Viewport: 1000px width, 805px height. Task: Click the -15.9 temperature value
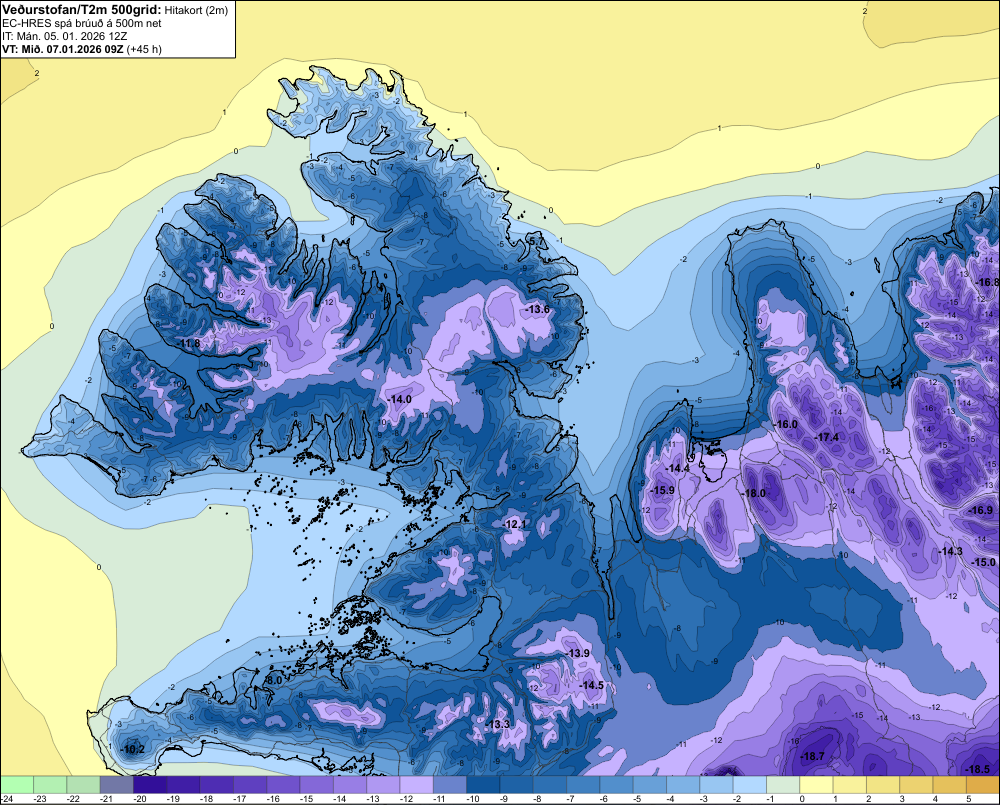click(663, 490)
